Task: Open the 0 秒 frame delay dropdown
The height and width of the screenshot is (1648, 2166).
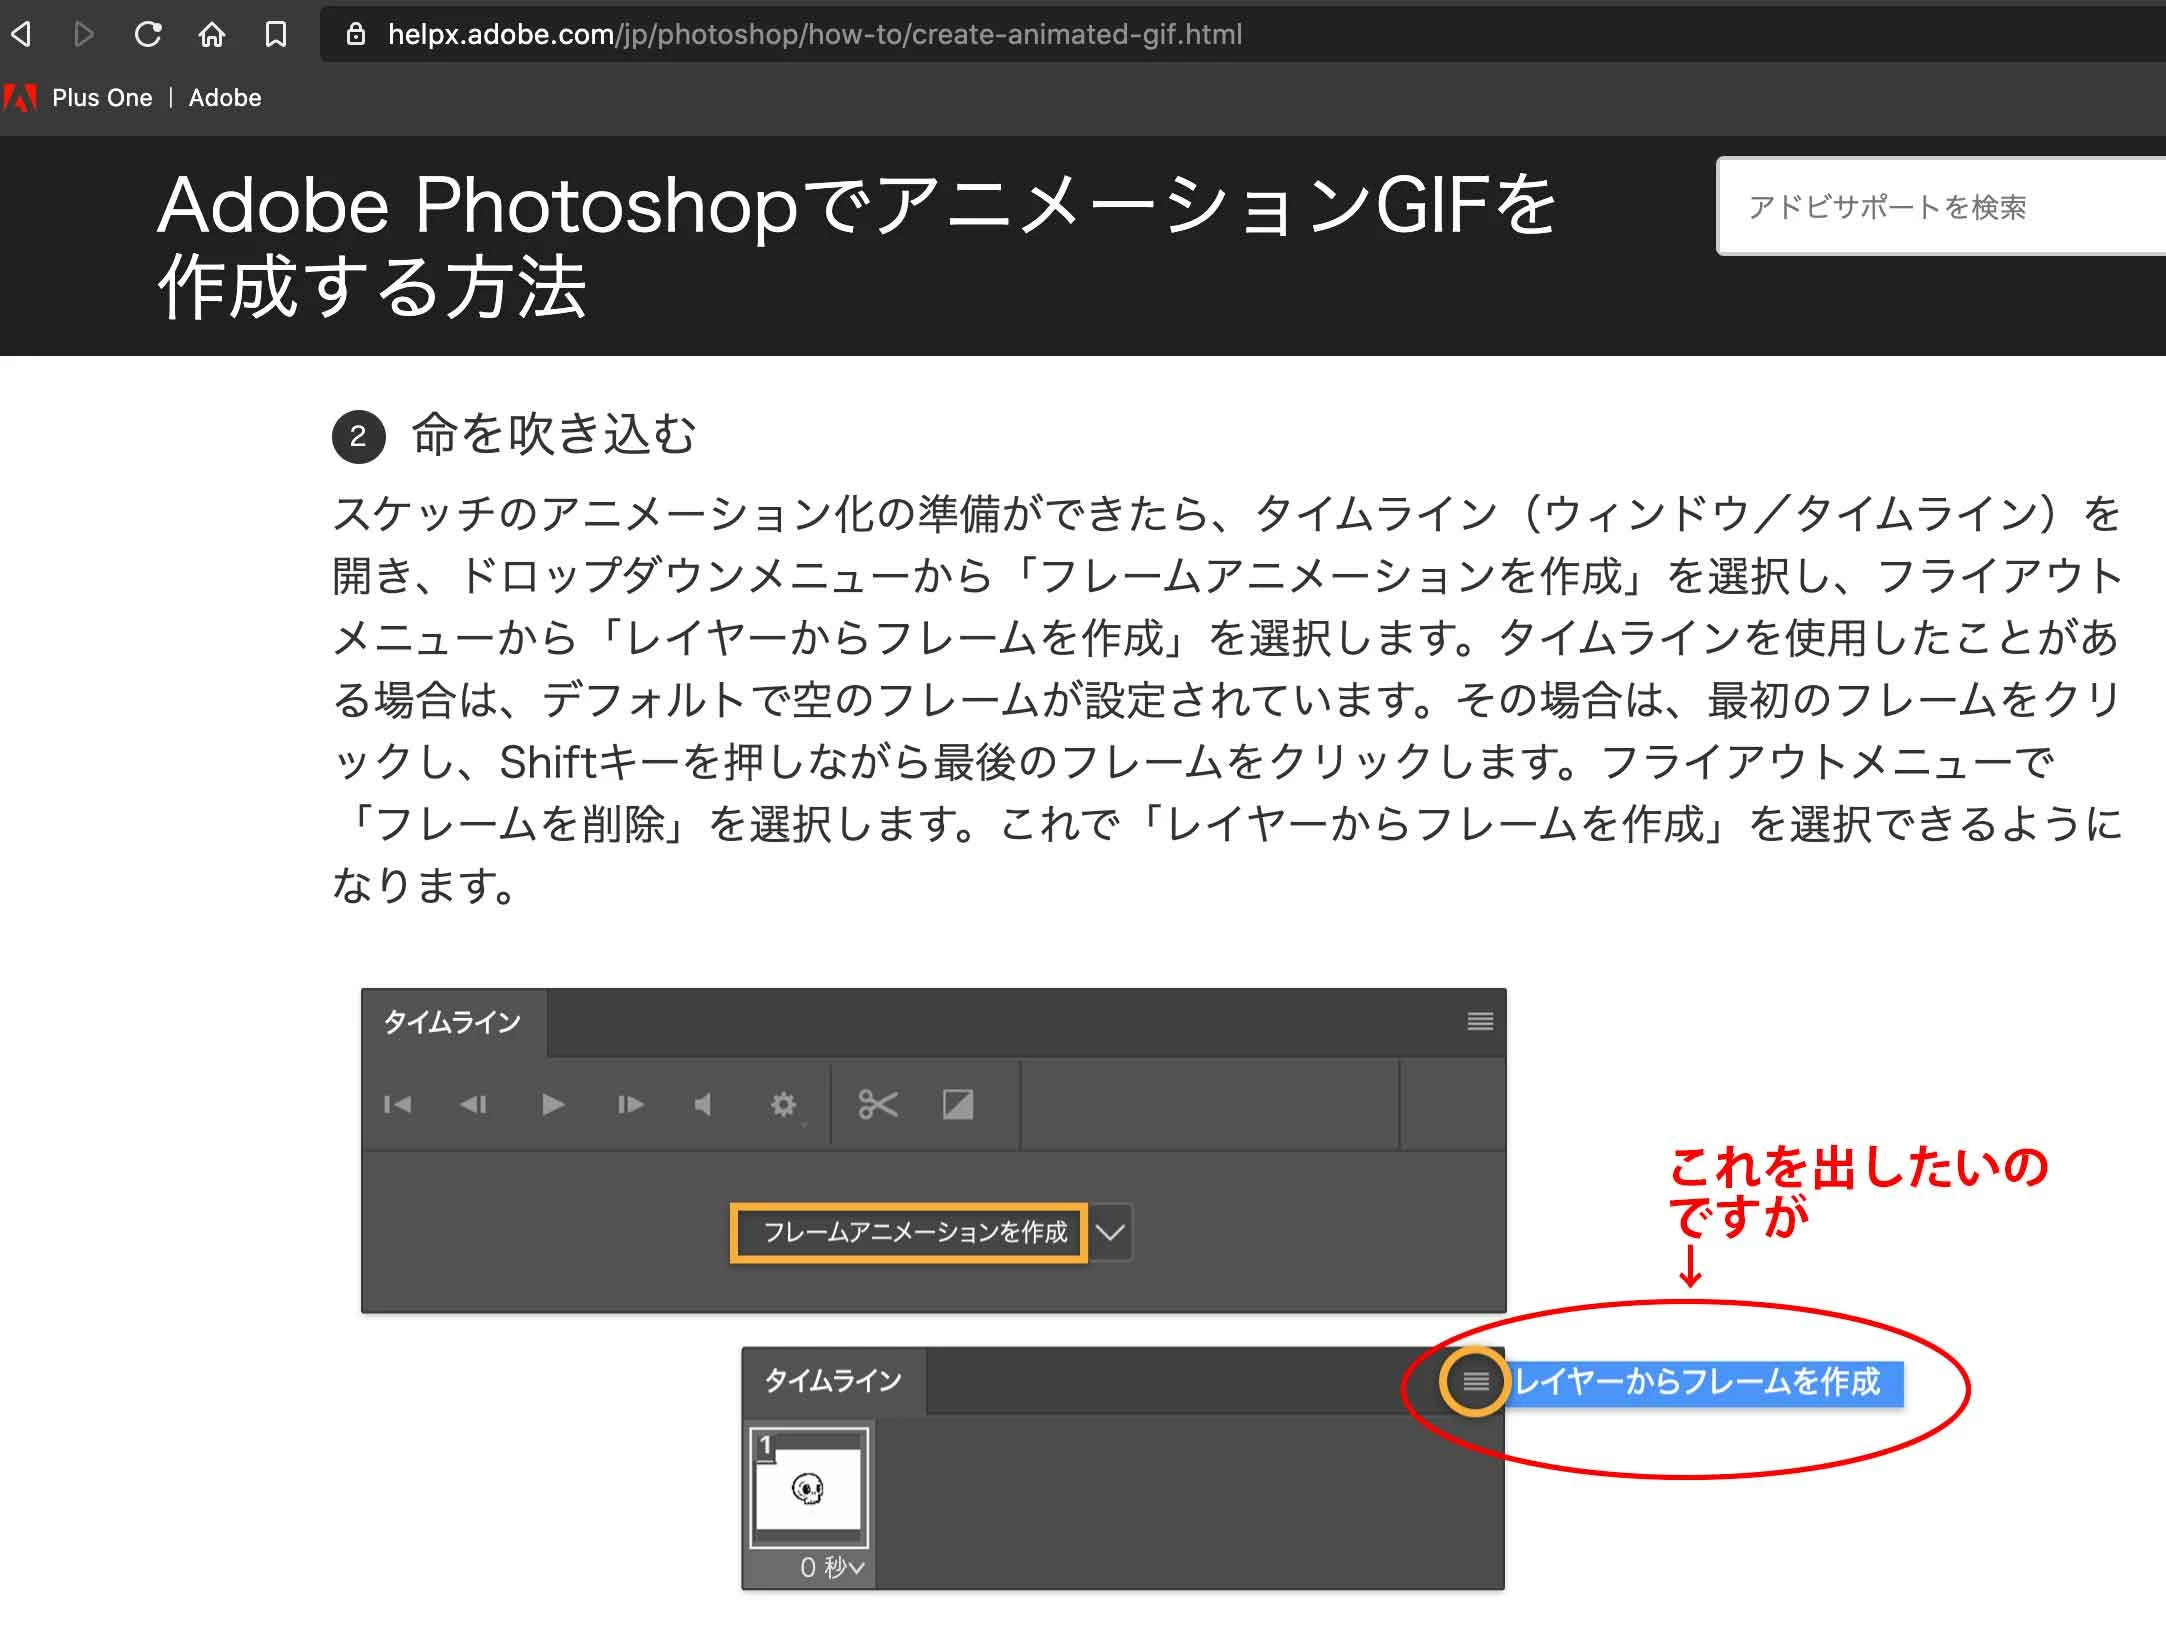Action: [831, 1567]
